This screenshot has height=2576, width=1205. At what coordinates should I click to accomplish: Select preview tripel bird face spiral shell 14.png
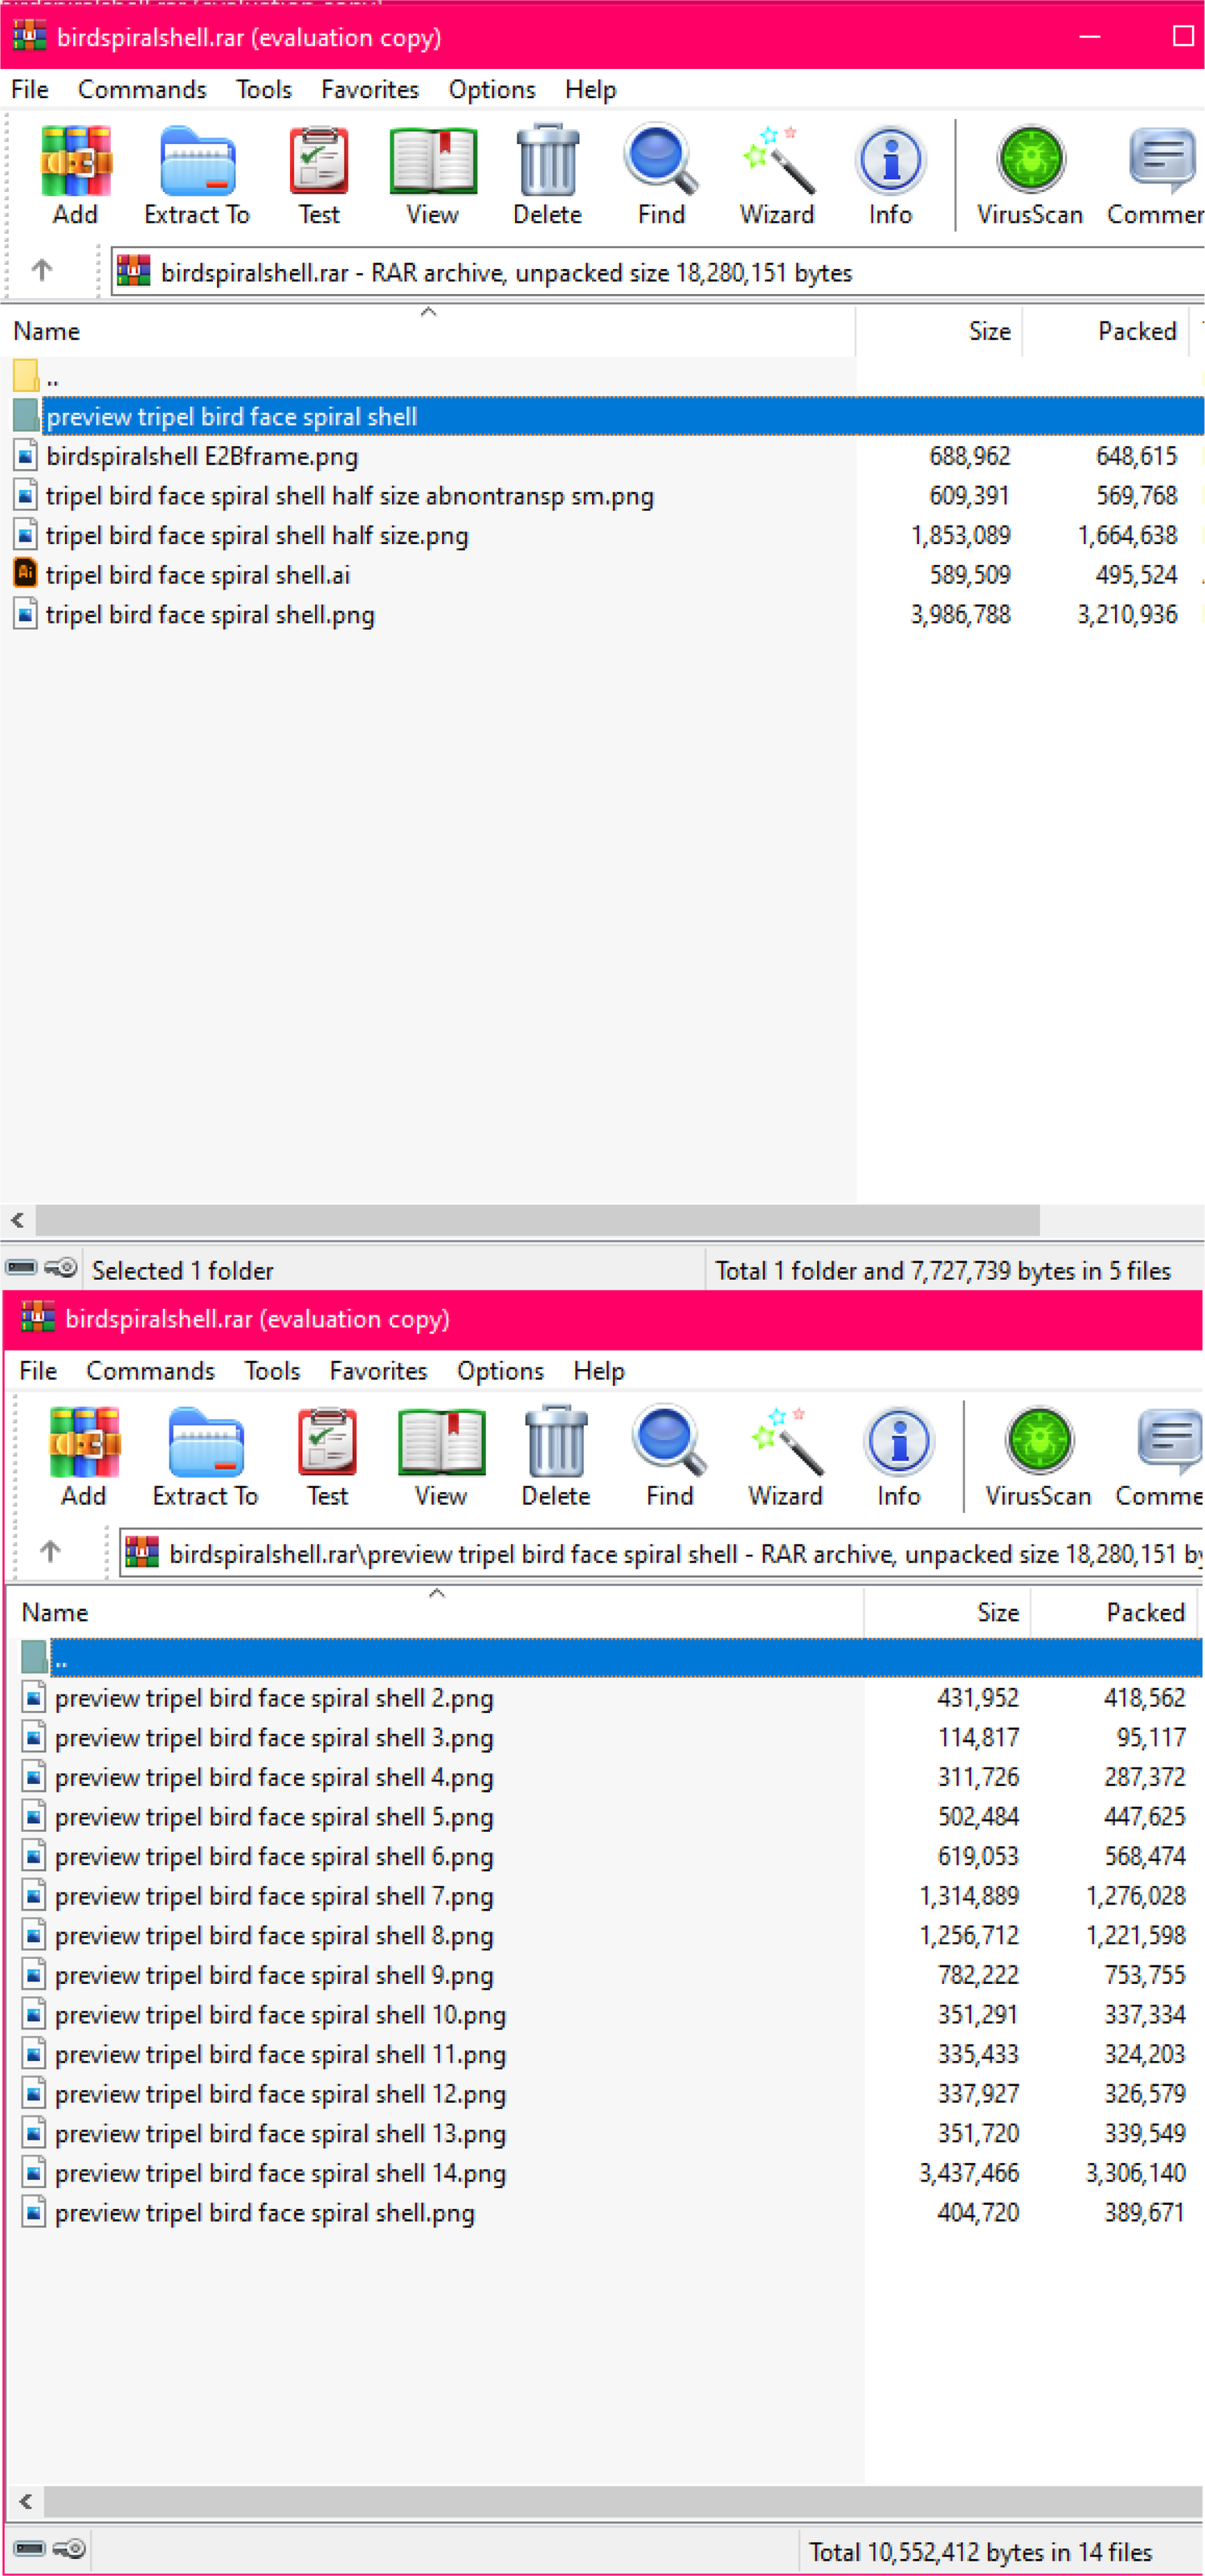tap(280, 2173)
